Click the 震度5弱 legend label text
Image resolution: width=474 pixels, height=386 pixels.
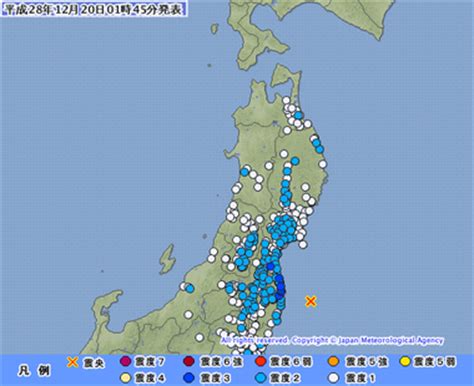[x=435, y=362]
